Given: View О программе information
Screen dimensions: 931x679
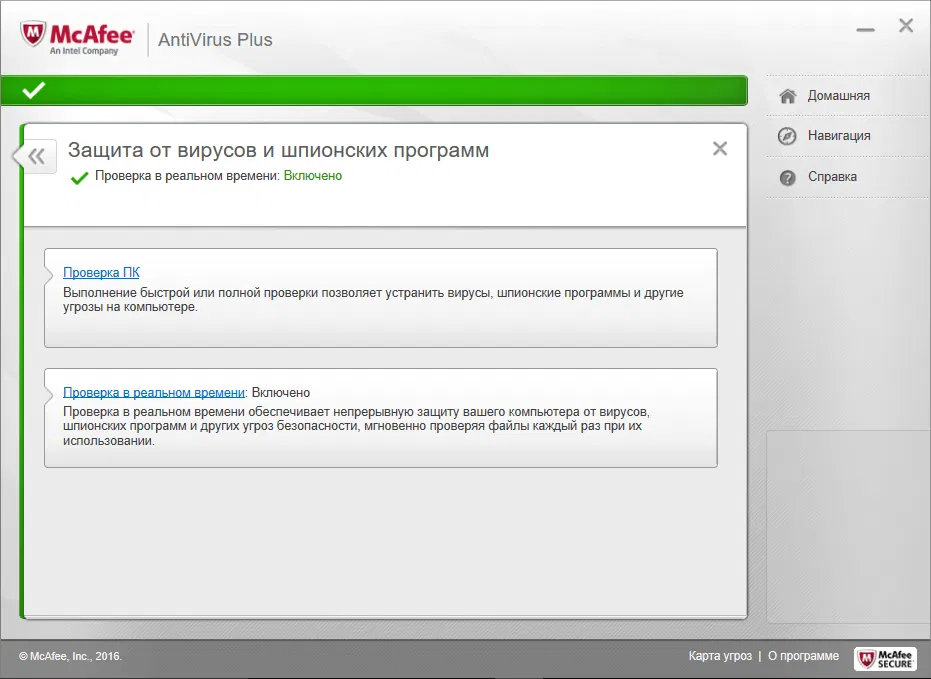Looking at the screenshot, I should [x=803, y=656].
